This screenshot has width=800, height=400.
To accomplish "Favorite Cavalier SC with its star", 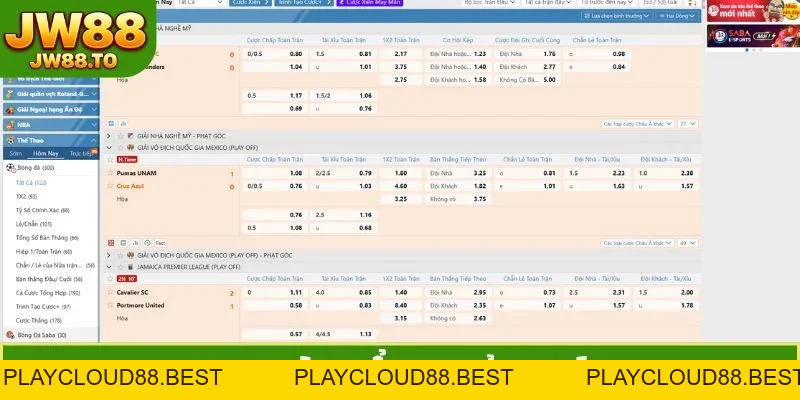I will (110, 292).
